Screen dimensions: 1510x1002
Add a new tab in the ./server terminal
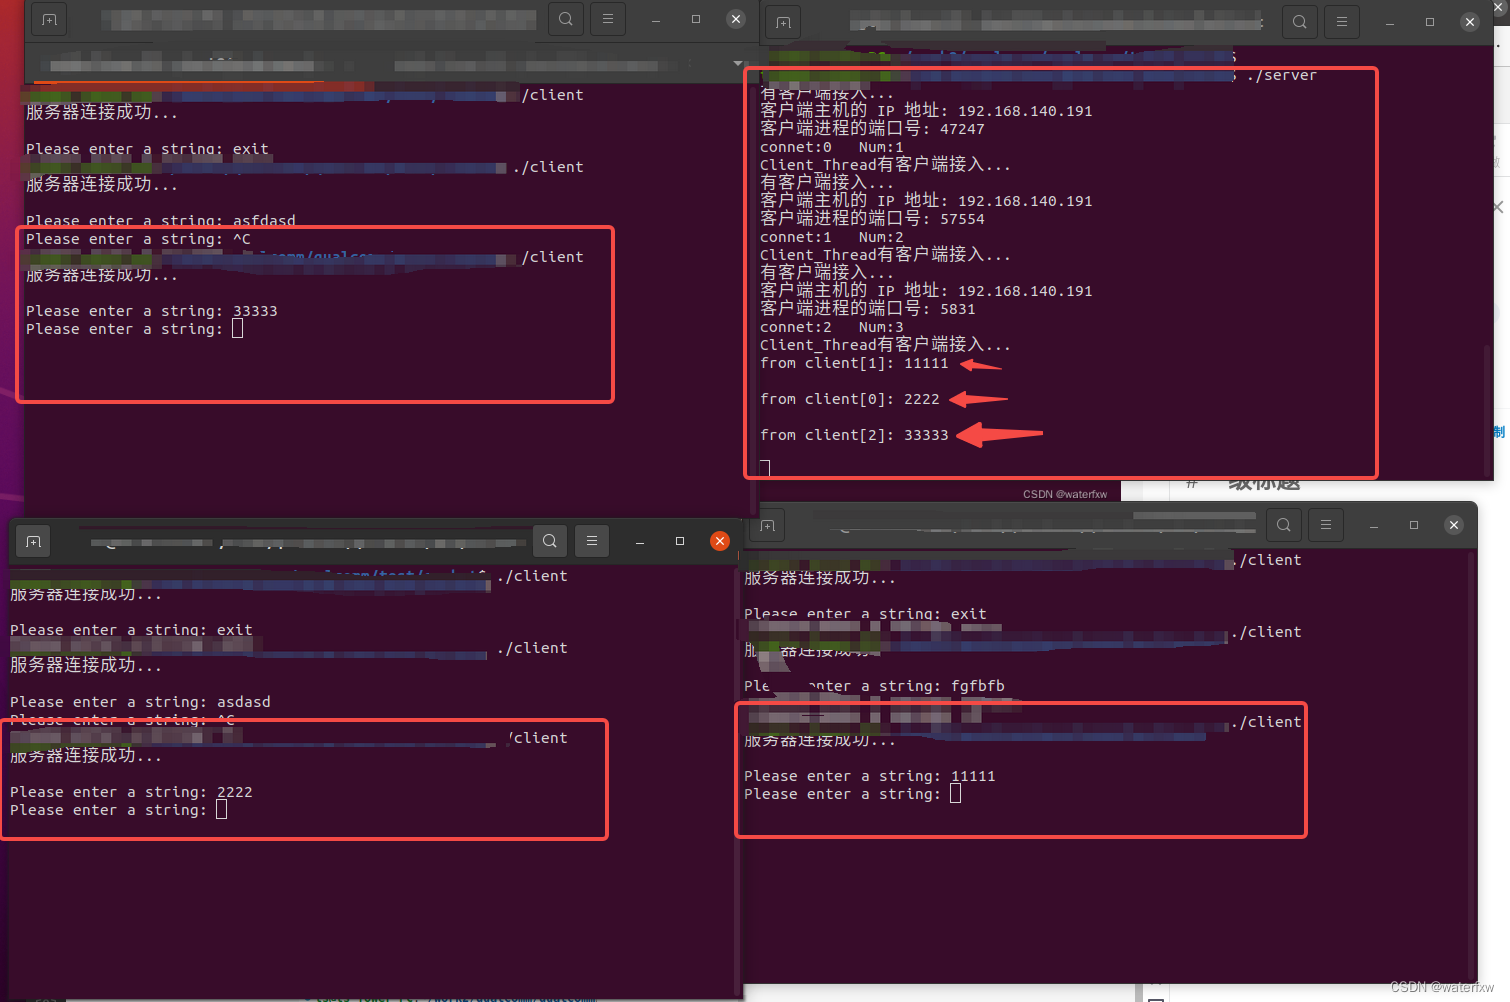[783, 22]
